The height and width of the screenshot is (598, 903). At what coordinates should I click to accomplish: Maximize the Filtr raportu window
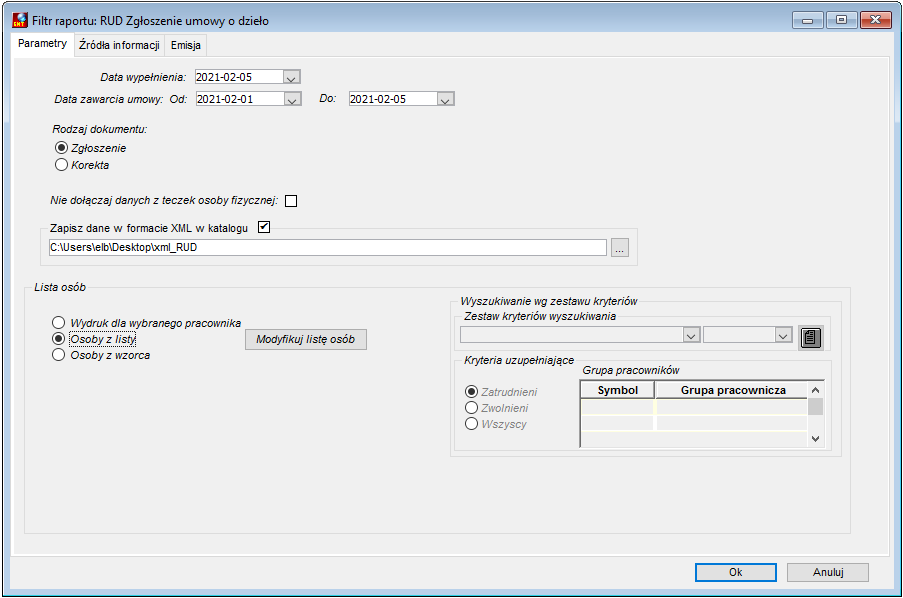point(841,20)
